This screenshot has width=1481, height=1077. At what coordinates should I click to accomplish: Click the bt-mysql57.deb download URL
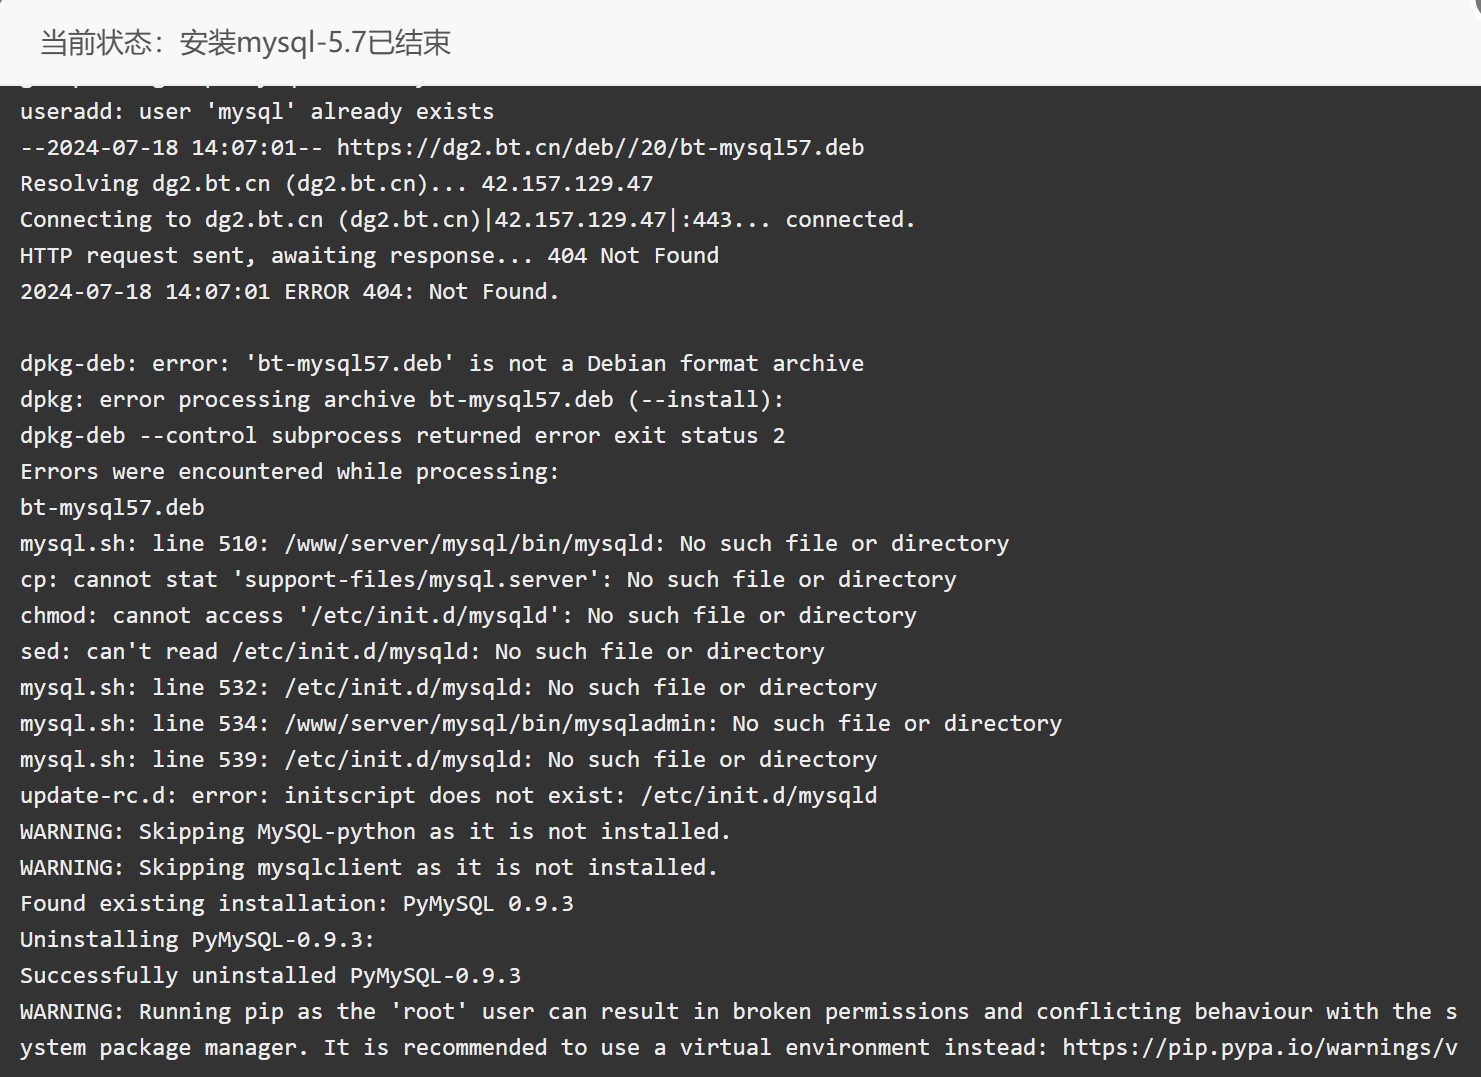pos(600,148)
